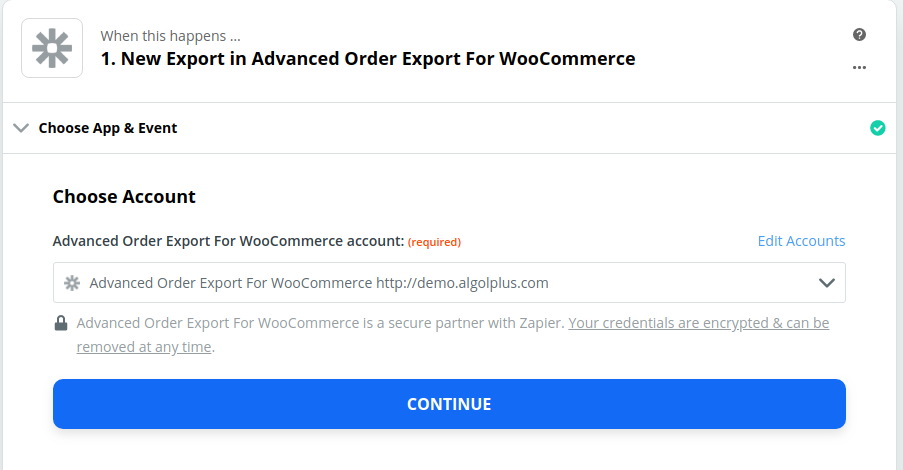Viewport: 903px width, 470px height.
Task: Click the When this happens label
Action: 170,36
